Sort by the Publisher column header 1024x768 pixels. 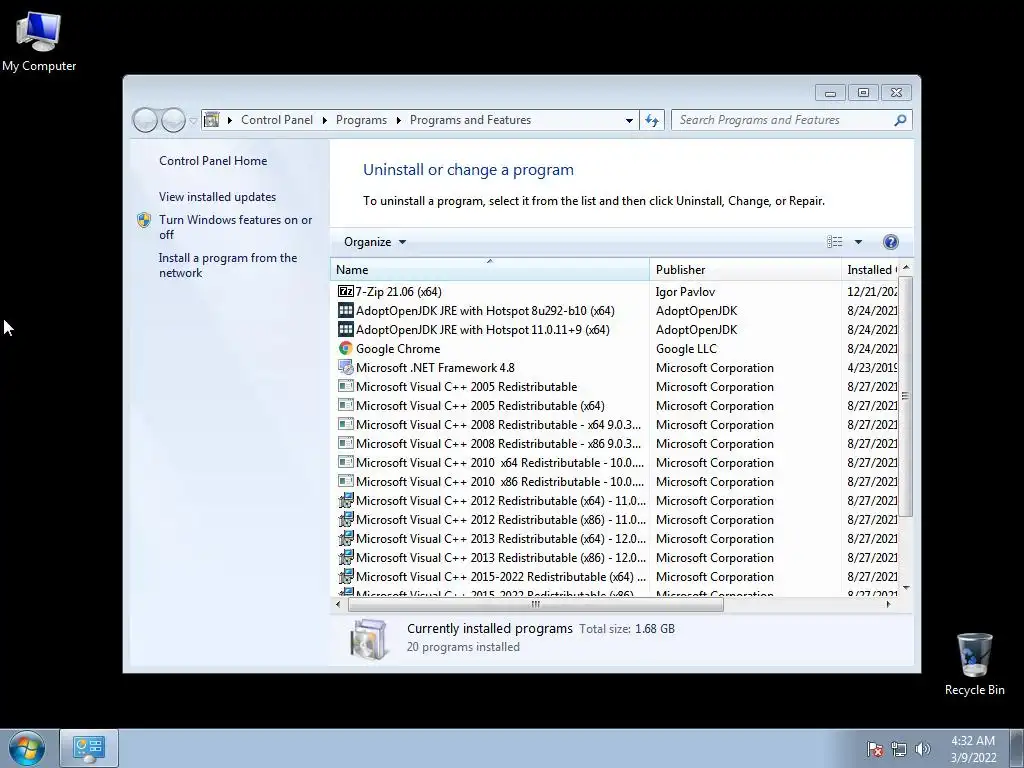click(745, 270)
